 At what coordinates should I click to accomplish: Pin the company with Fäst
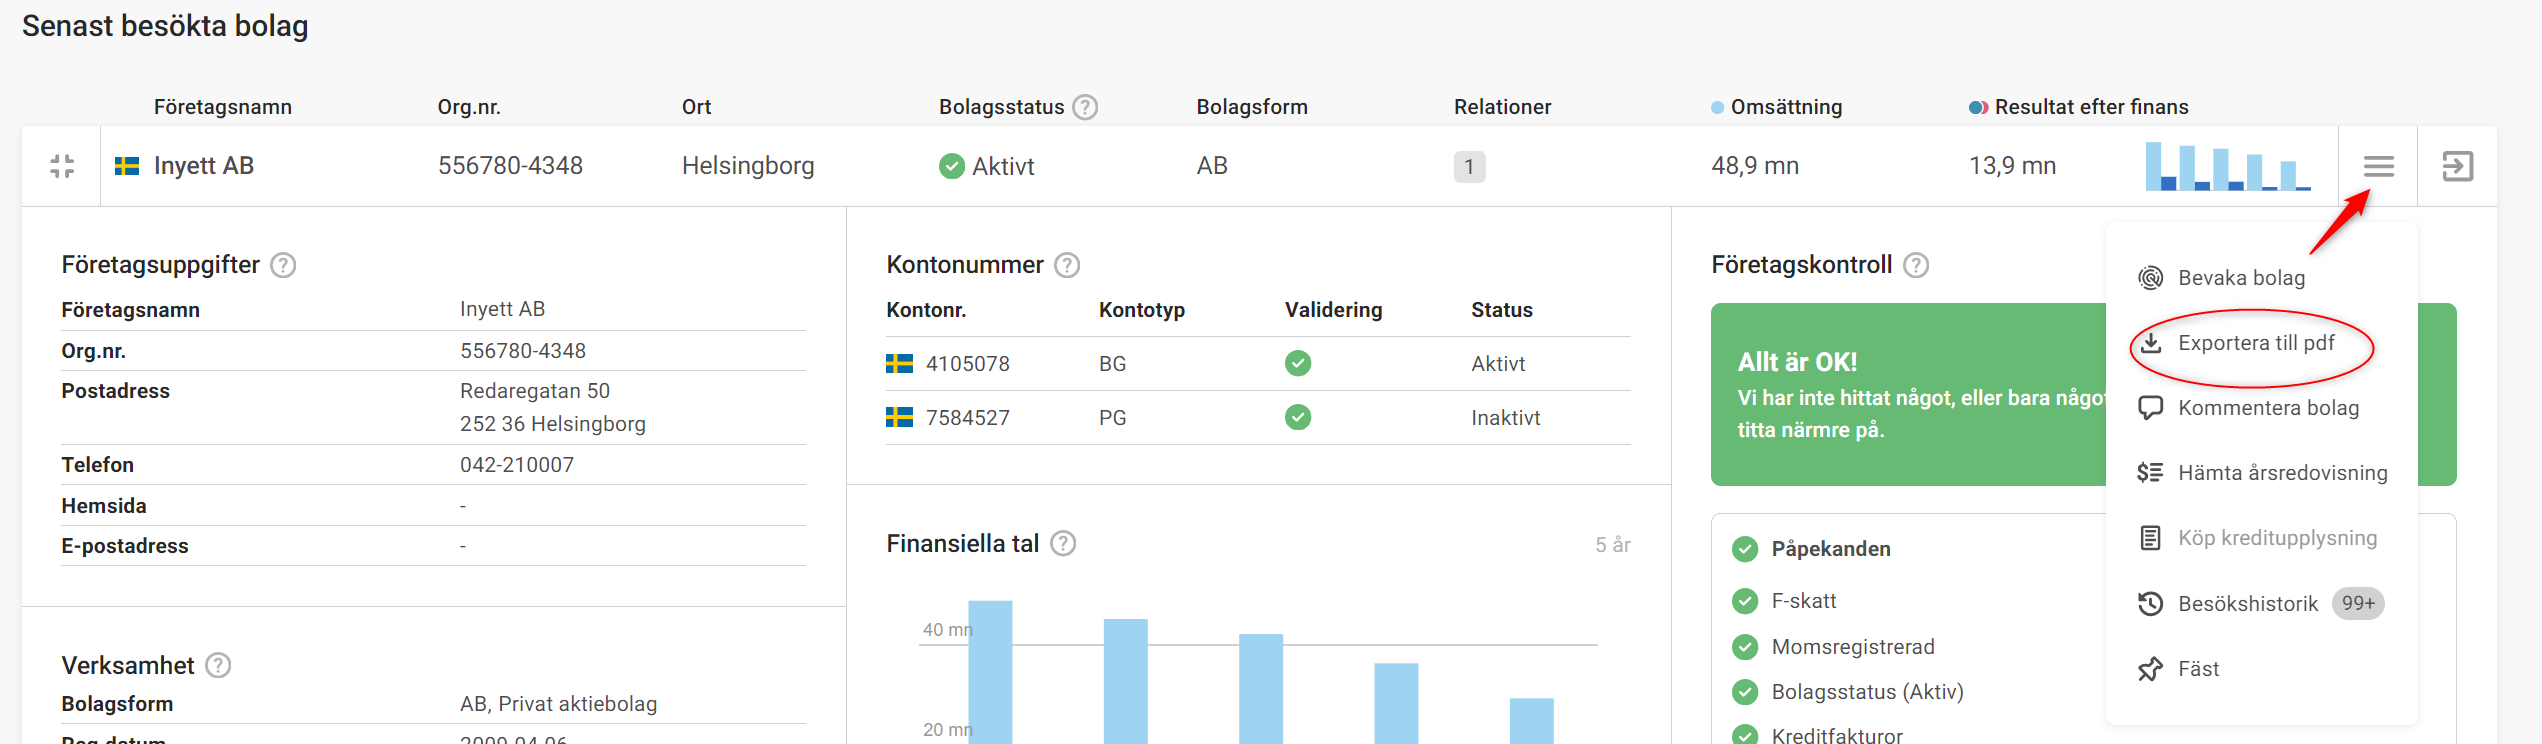pos(2261,669)
